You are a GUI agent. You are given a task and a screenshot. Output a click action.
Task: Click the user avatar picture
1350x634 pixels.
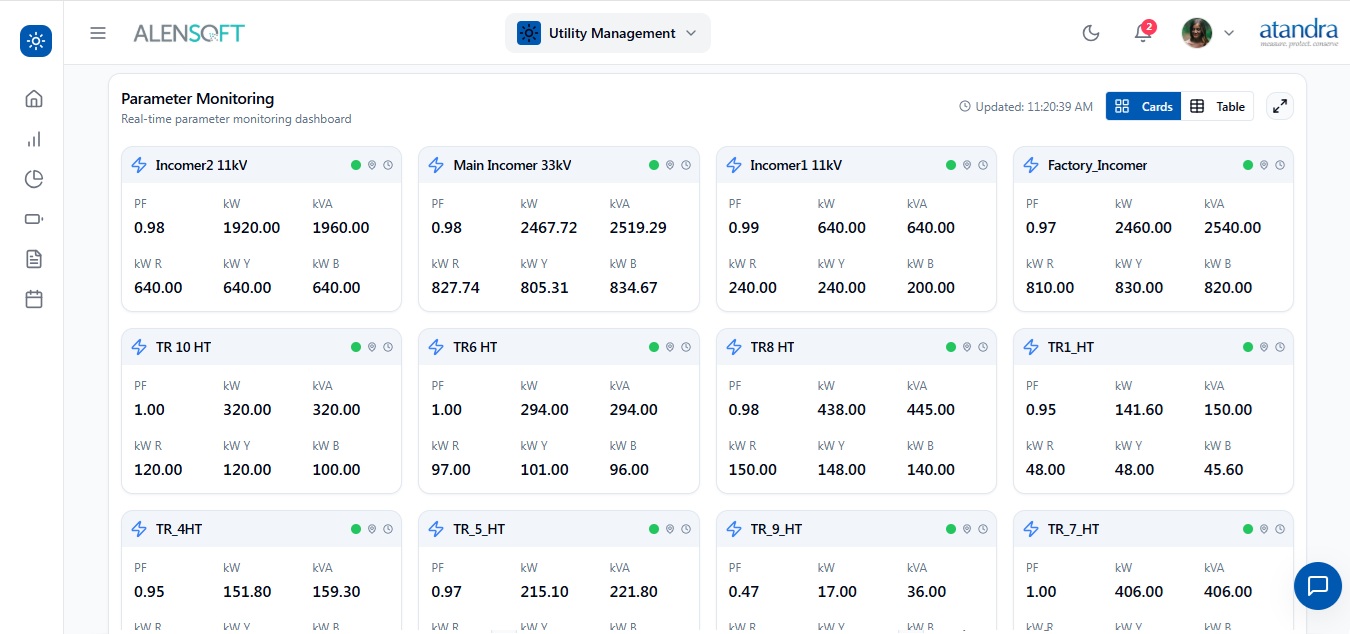tap(1197, 33)
